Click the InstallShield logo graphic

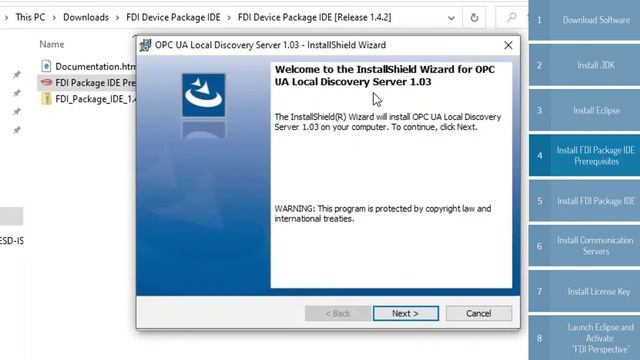tap(203, 95)
